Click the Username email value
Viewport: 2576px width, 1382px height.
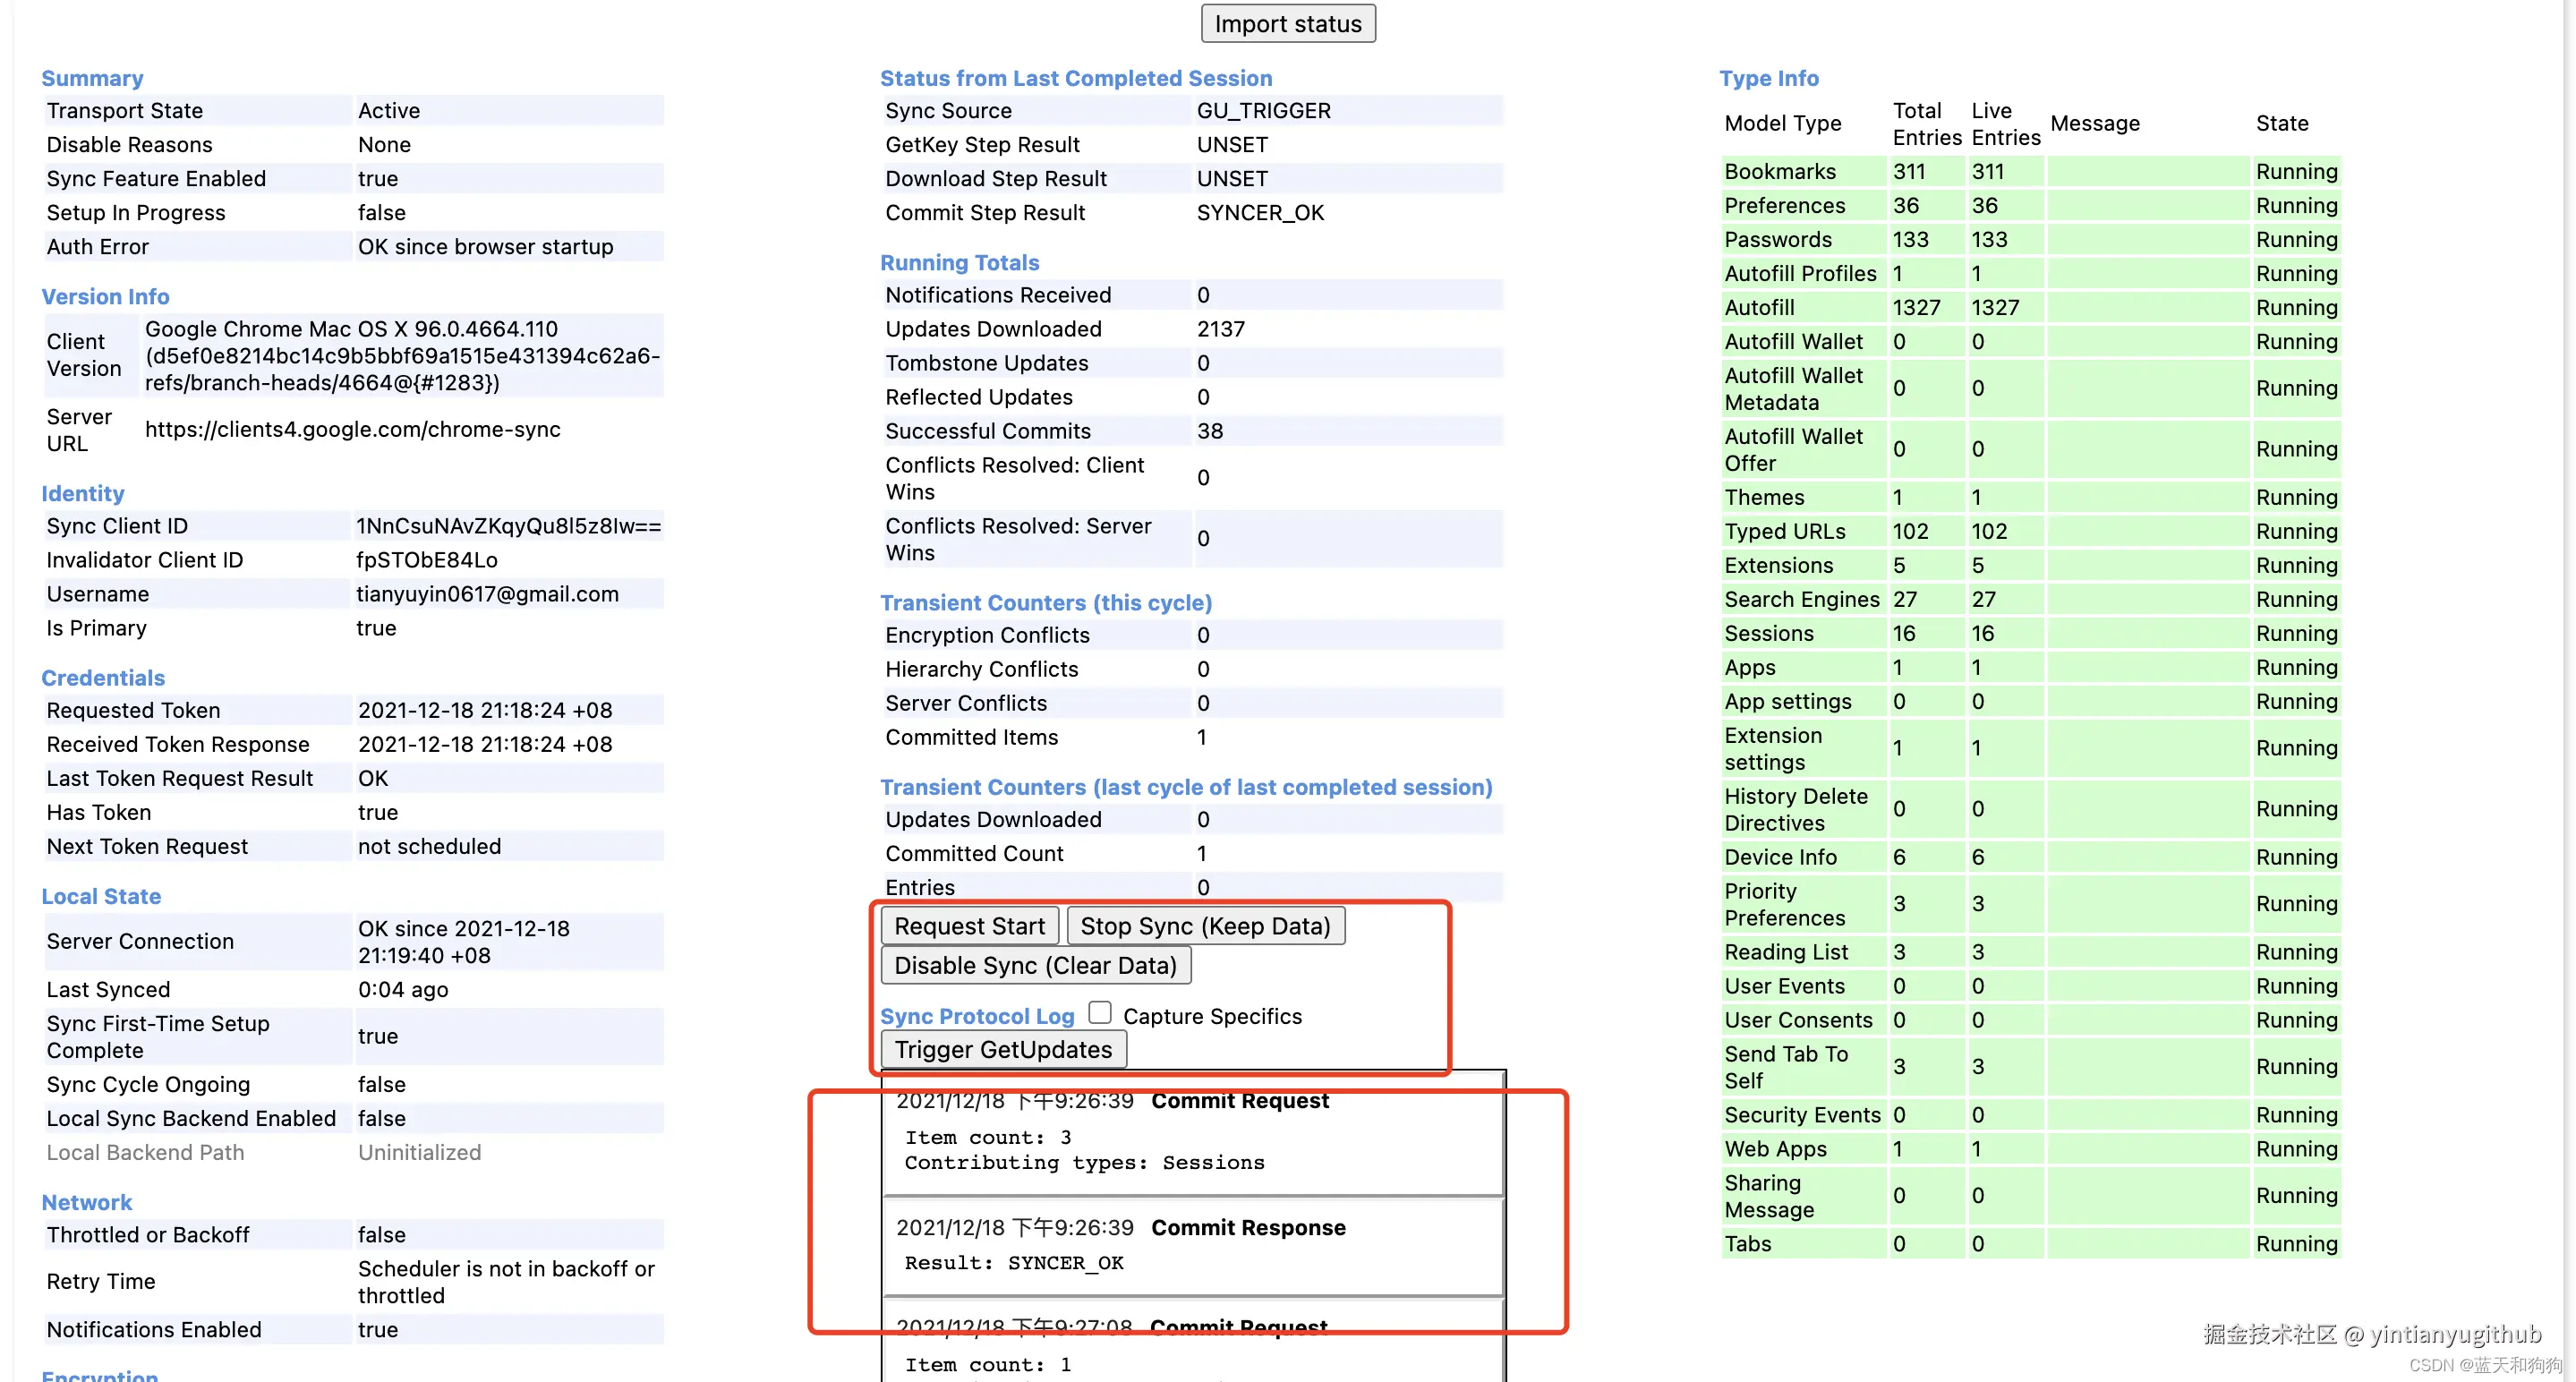[x=487, y=594]
